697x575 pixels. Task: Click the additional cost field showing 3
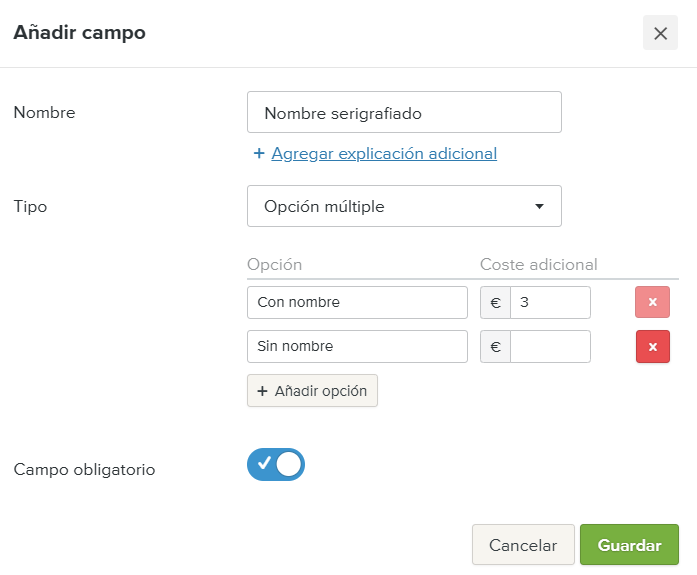click(549, 302)
